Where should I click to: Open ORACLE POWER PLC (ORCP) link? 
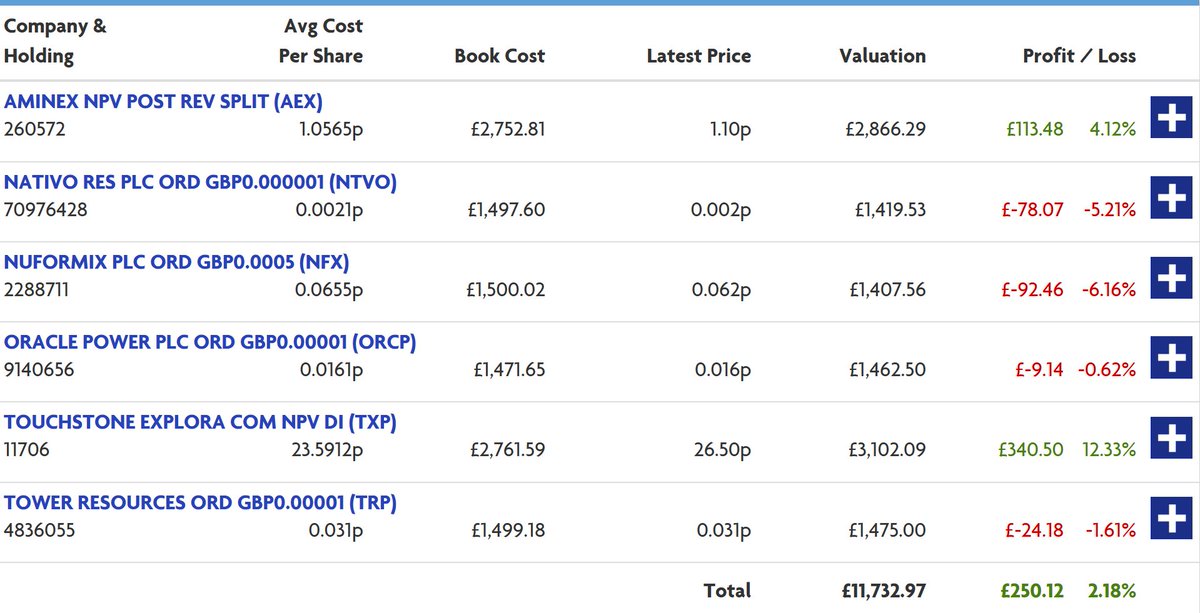210,342
